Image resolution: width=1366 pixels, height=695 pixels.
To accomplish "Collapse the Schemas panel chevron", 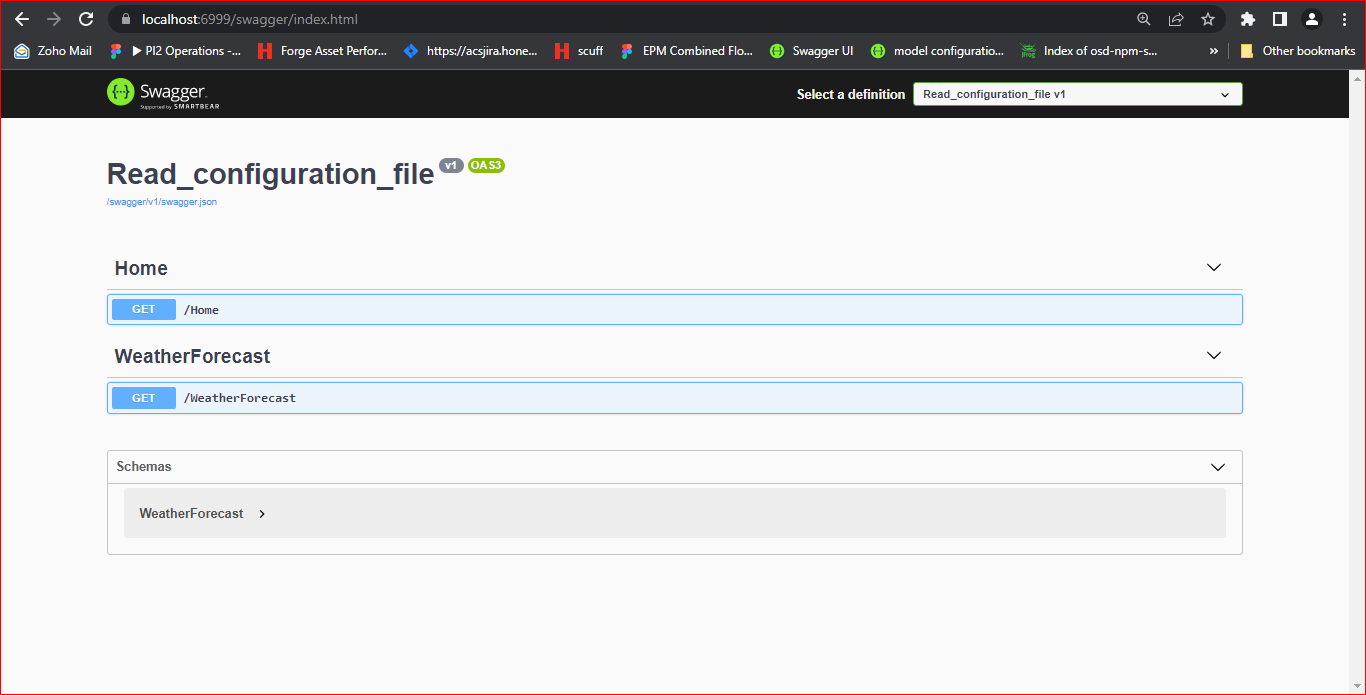I will pos(1217,467).
